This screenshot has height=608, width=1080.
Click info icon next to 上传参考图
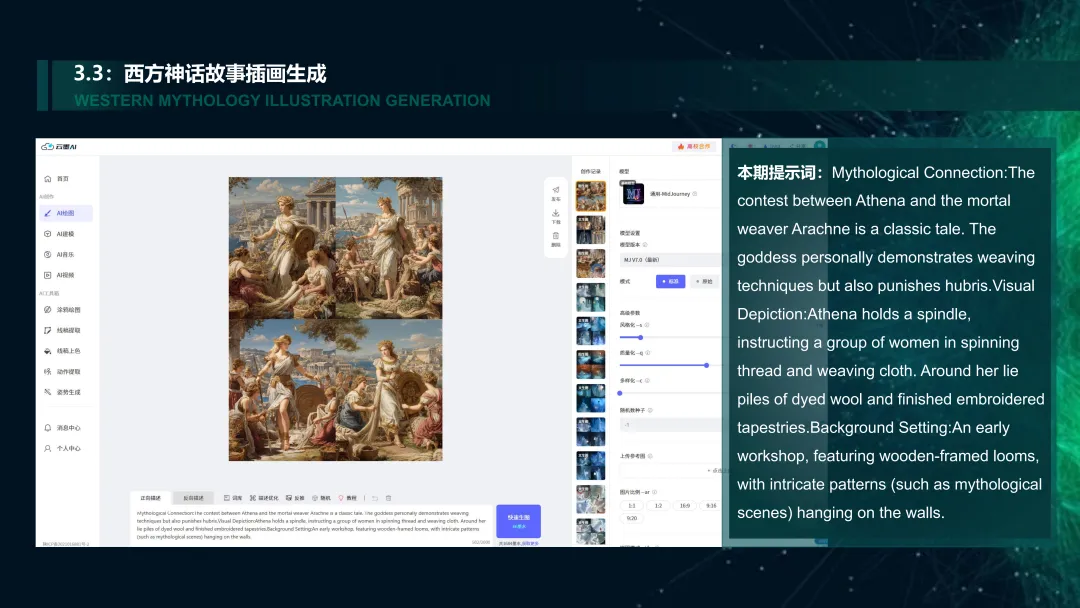(x=650, y=456)
